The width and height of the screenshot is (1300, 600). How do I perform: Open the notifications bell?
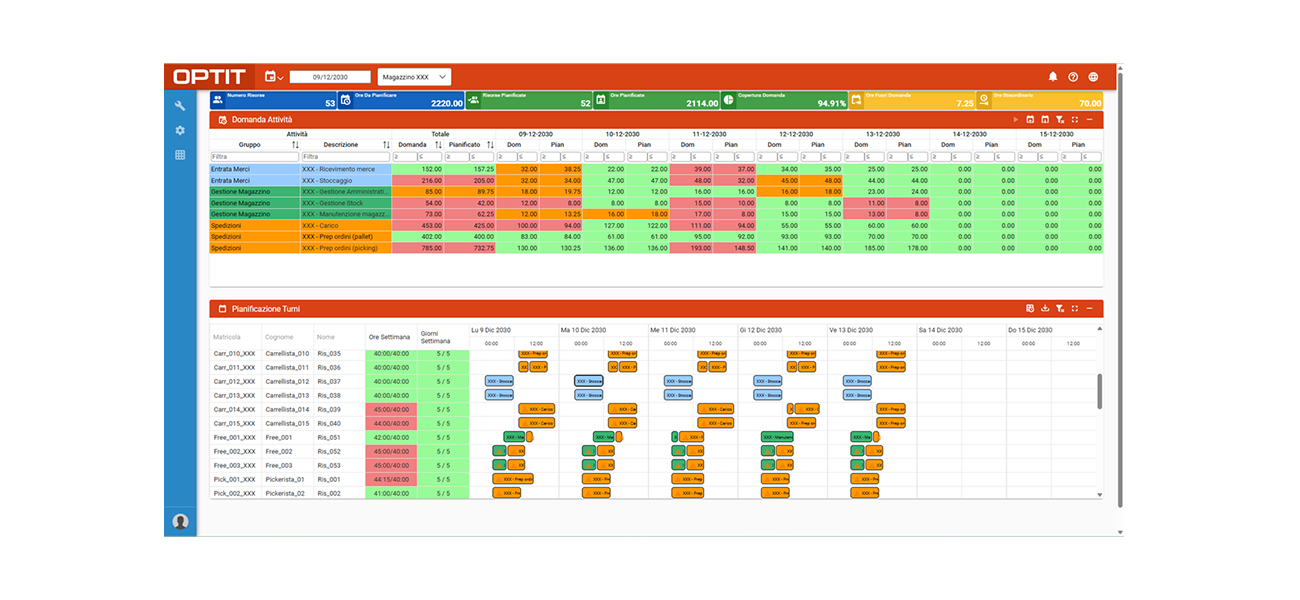tap(1052, 76)
